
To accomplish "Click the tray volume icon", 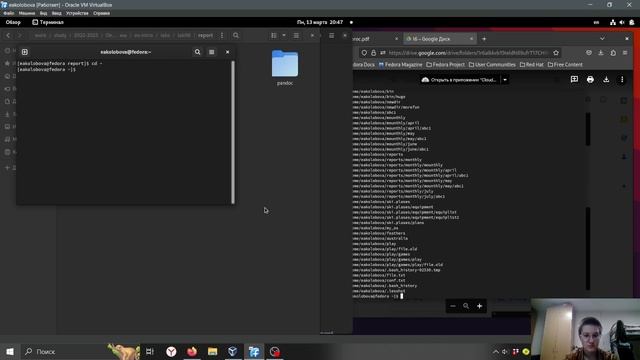I will tap(505, 351).
